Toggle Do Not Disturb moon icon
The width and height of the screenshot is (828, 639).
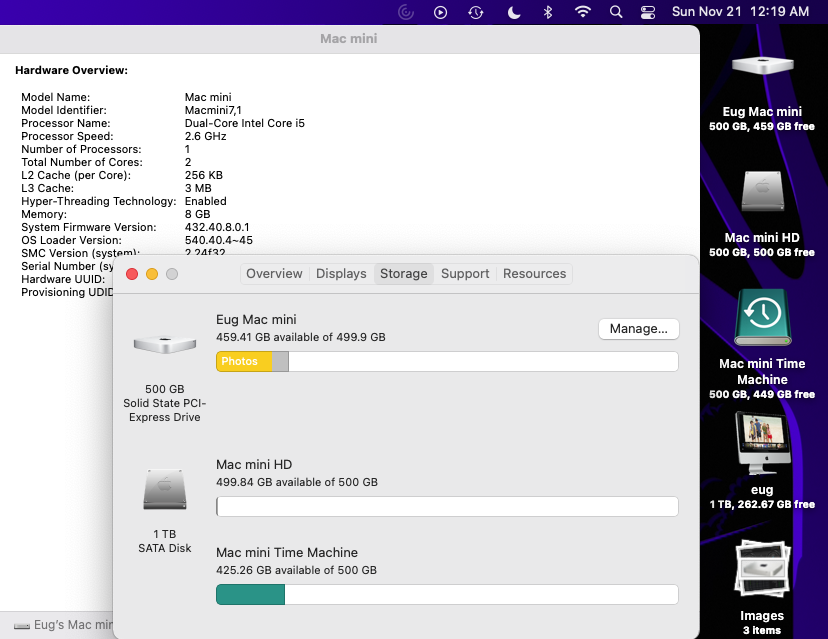(513, 12)
